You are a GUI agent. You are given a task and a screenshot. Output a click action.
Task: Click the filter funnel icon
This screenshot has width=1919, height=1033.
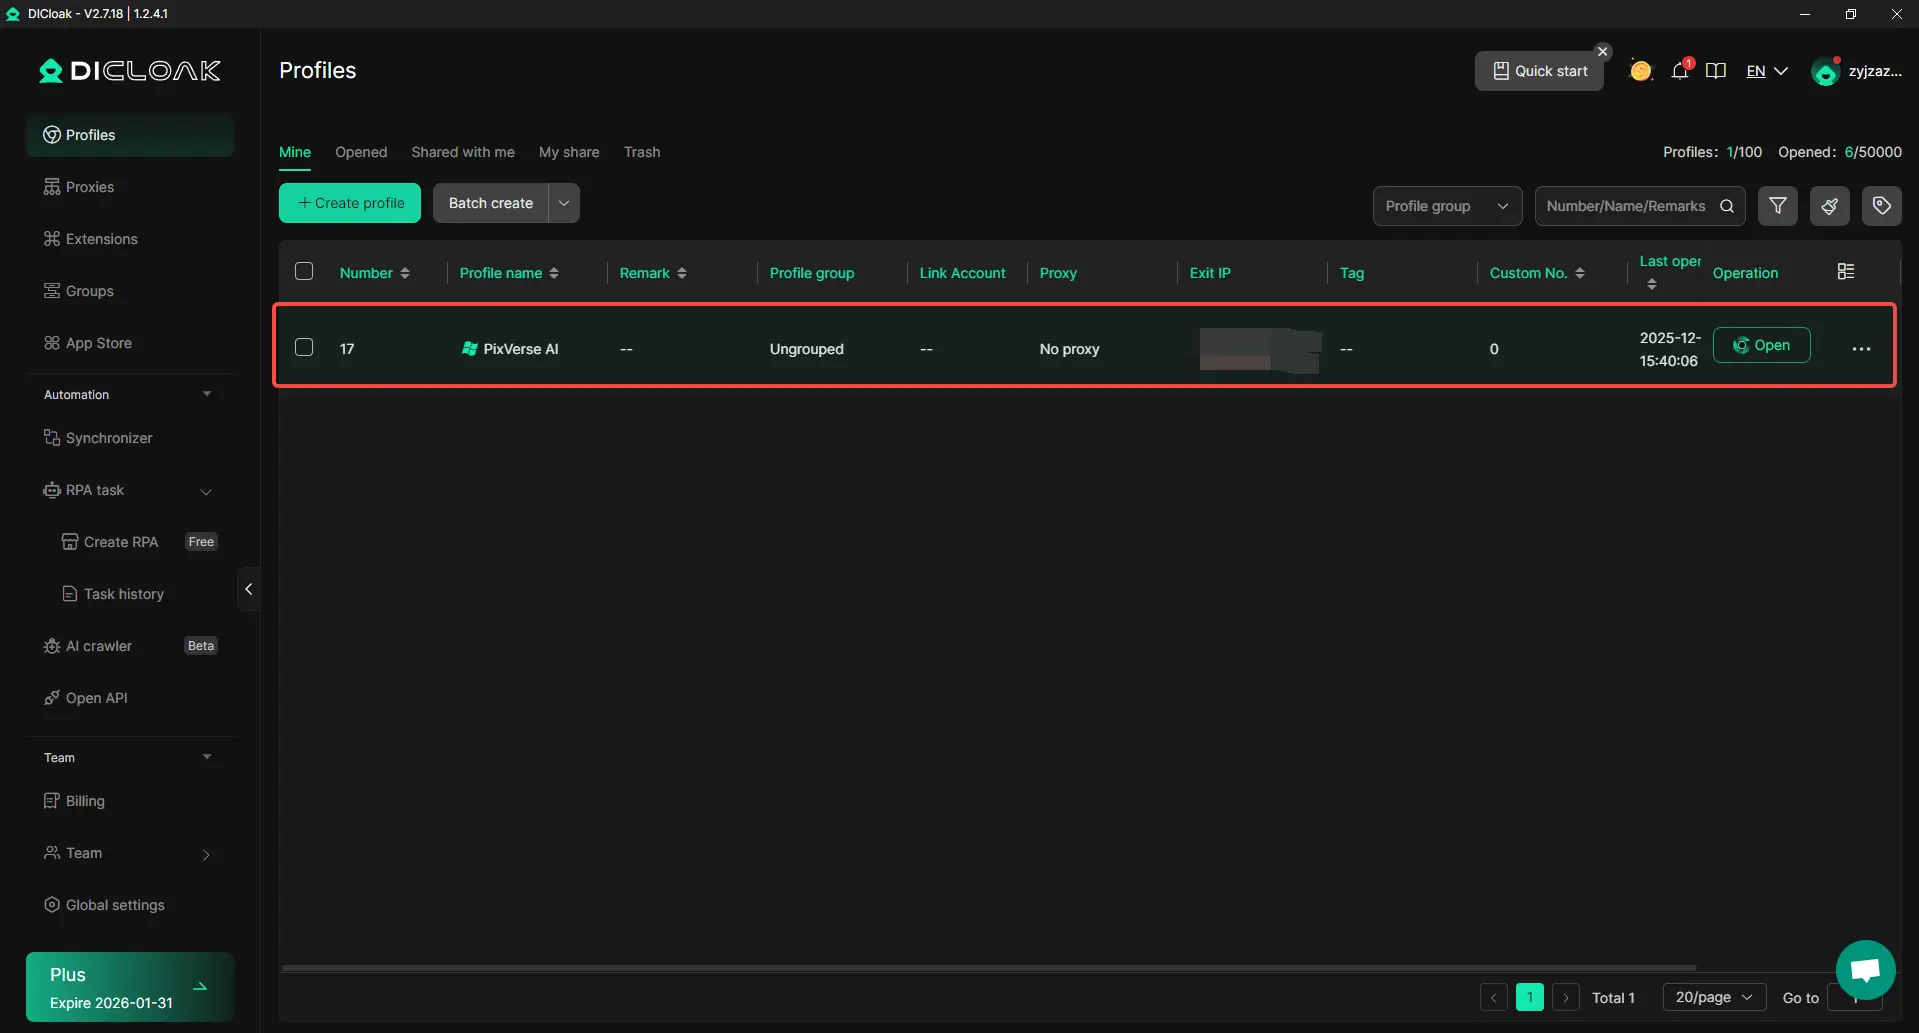(1777, 206)
